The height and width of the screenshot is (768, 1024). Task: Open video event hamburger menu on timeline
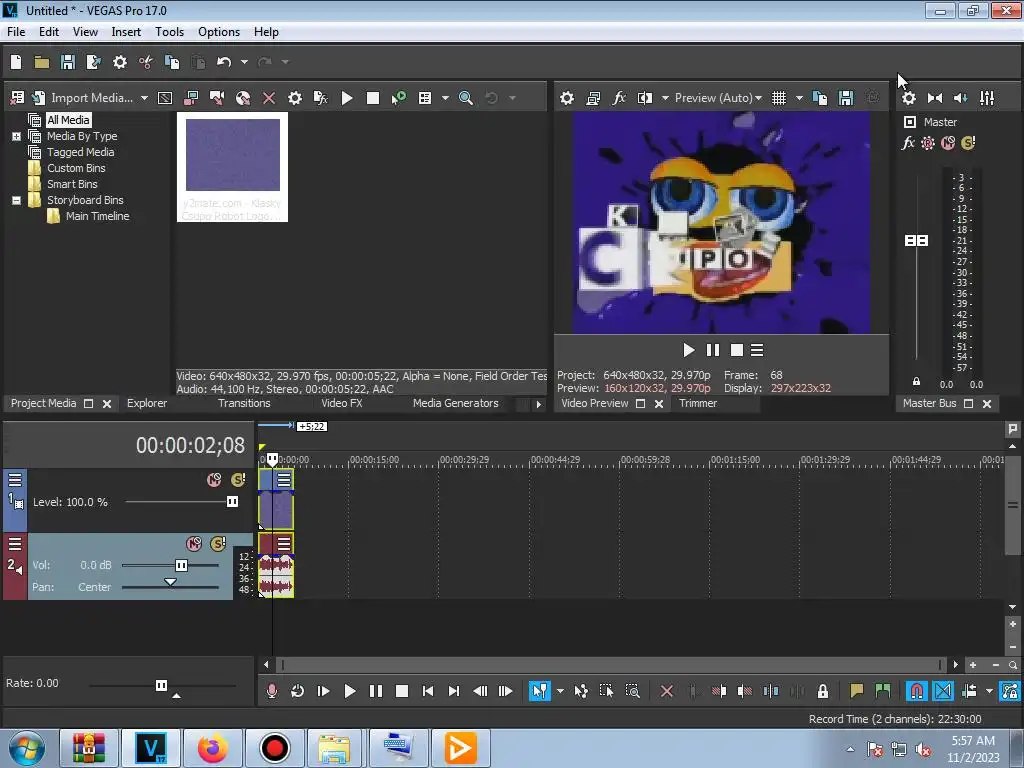pyautogui.click(x=284, y=480)
